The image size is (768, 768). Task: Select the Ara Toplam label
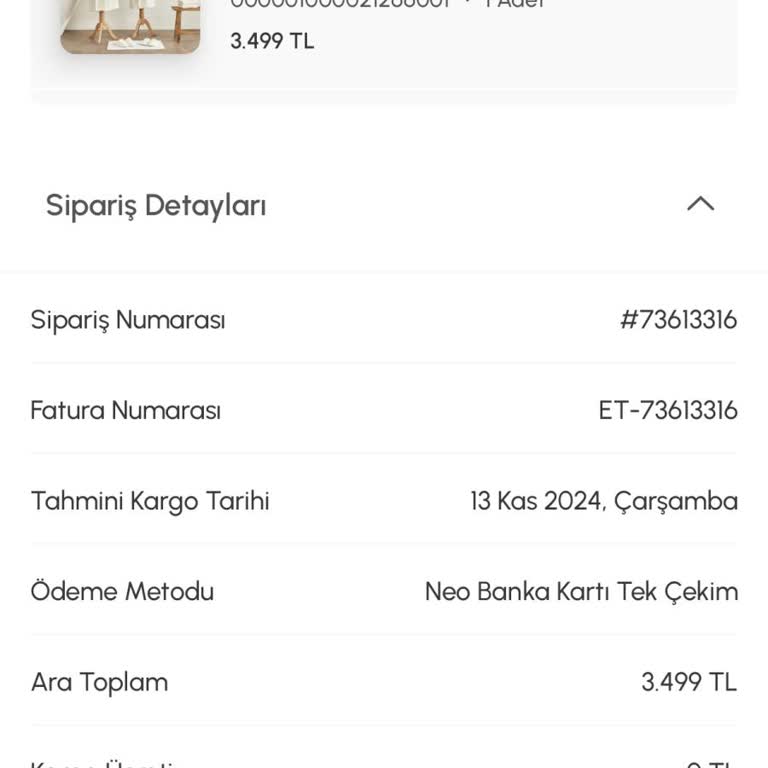click(99, 682)
